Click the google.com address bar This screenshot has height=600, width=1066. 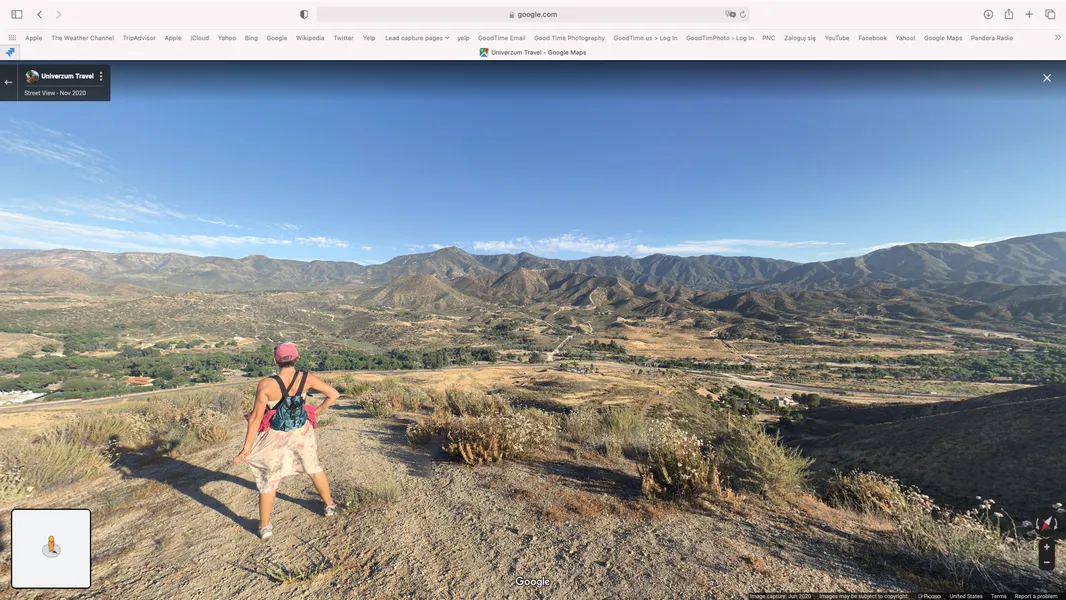[x=532, y=14]
